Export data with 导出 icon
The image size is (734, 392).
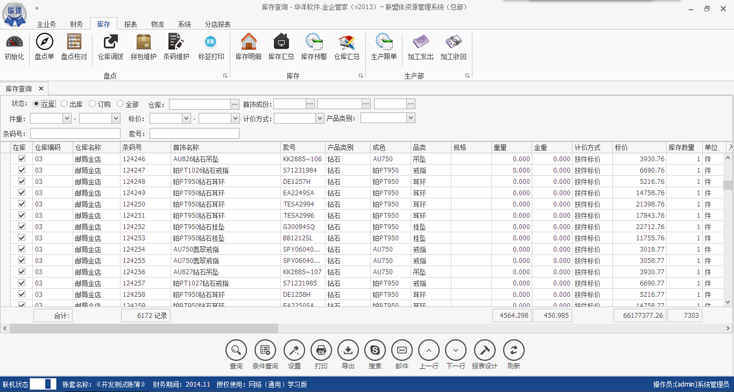348,350
